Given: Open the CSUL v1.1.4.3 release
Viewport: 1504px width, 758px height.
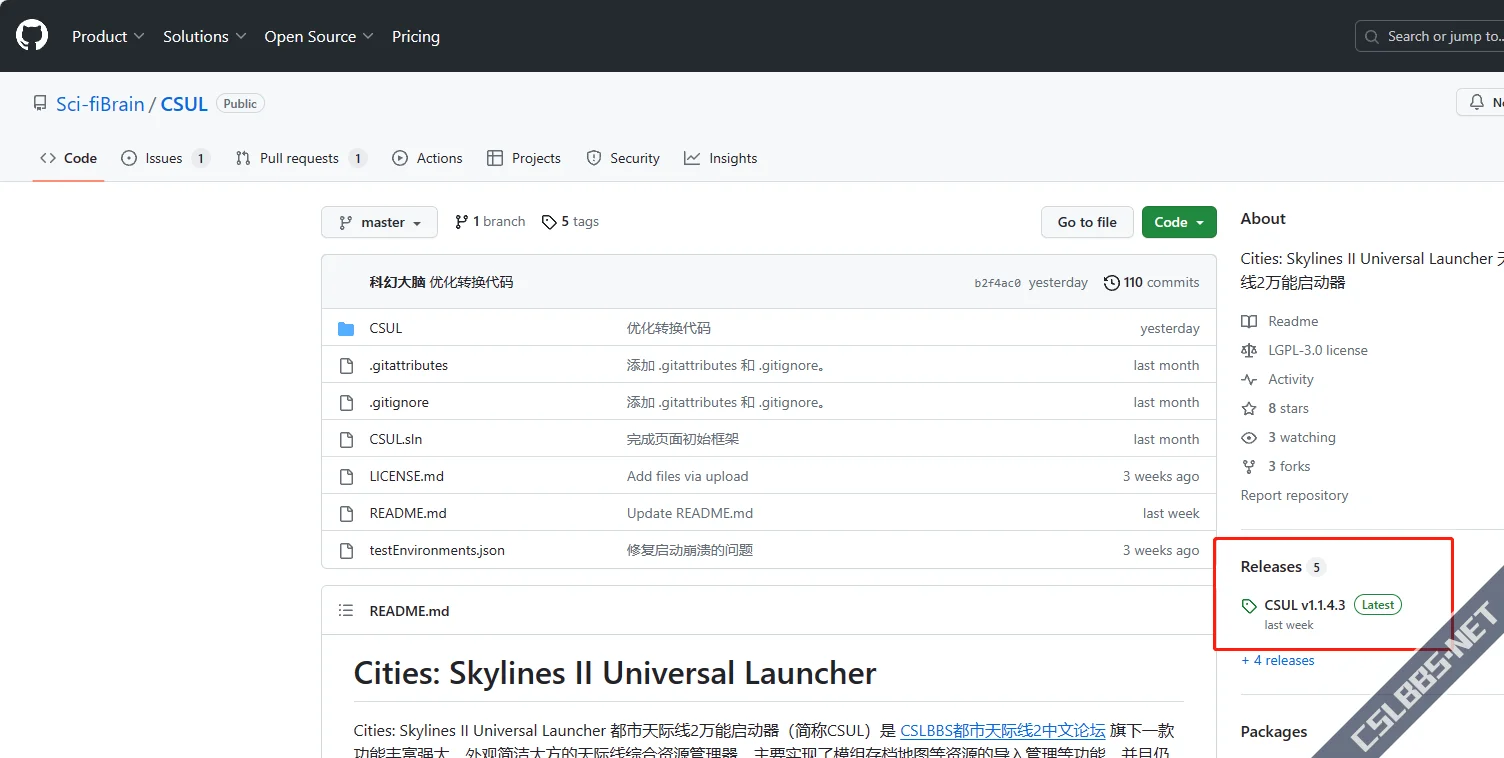Looking at the screenshot, I should tap(1305, 605).
